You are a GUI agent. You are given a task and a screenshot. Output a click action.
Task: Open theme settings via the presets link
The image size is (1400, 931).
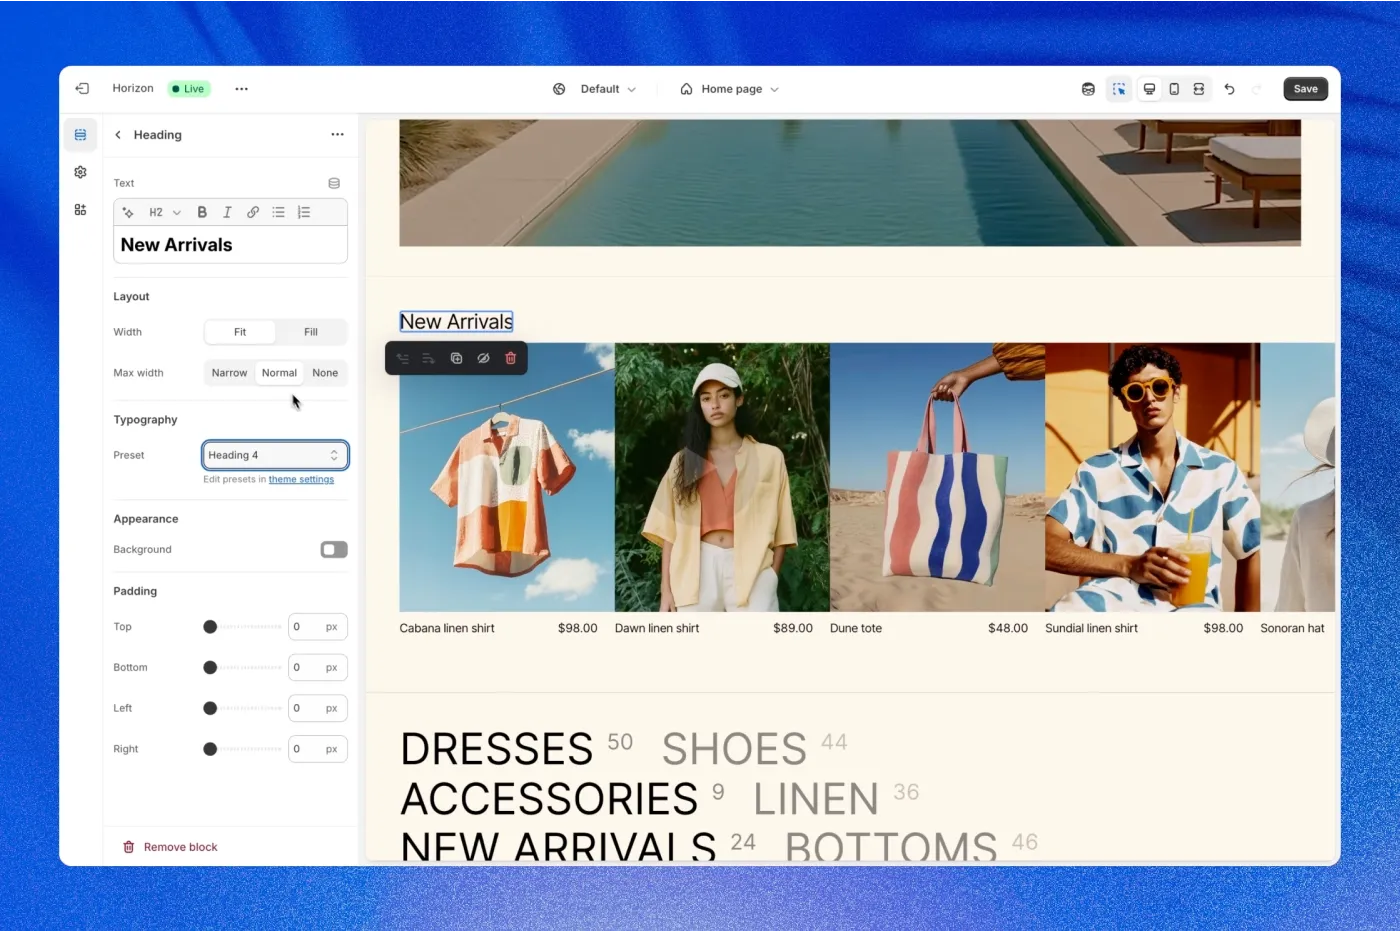pos(301,479)
